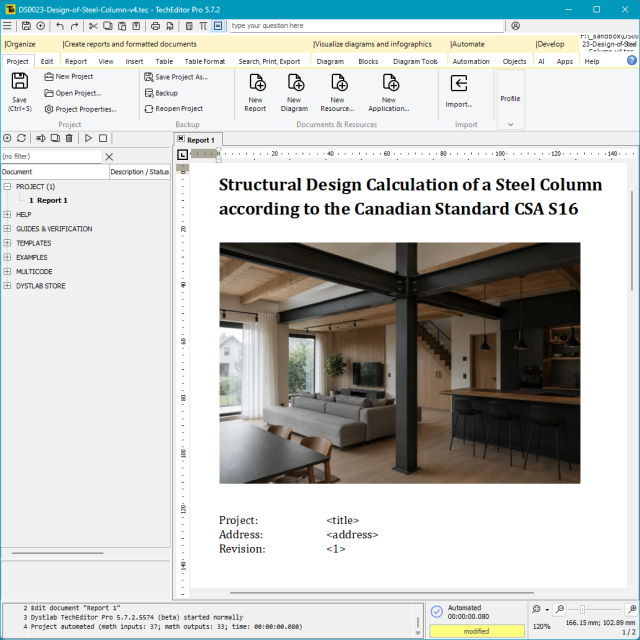The image size is (640, 640).
Task: Expand the EXAMPLES tree node
Action: pyautogui.click(x=7, y=257)
